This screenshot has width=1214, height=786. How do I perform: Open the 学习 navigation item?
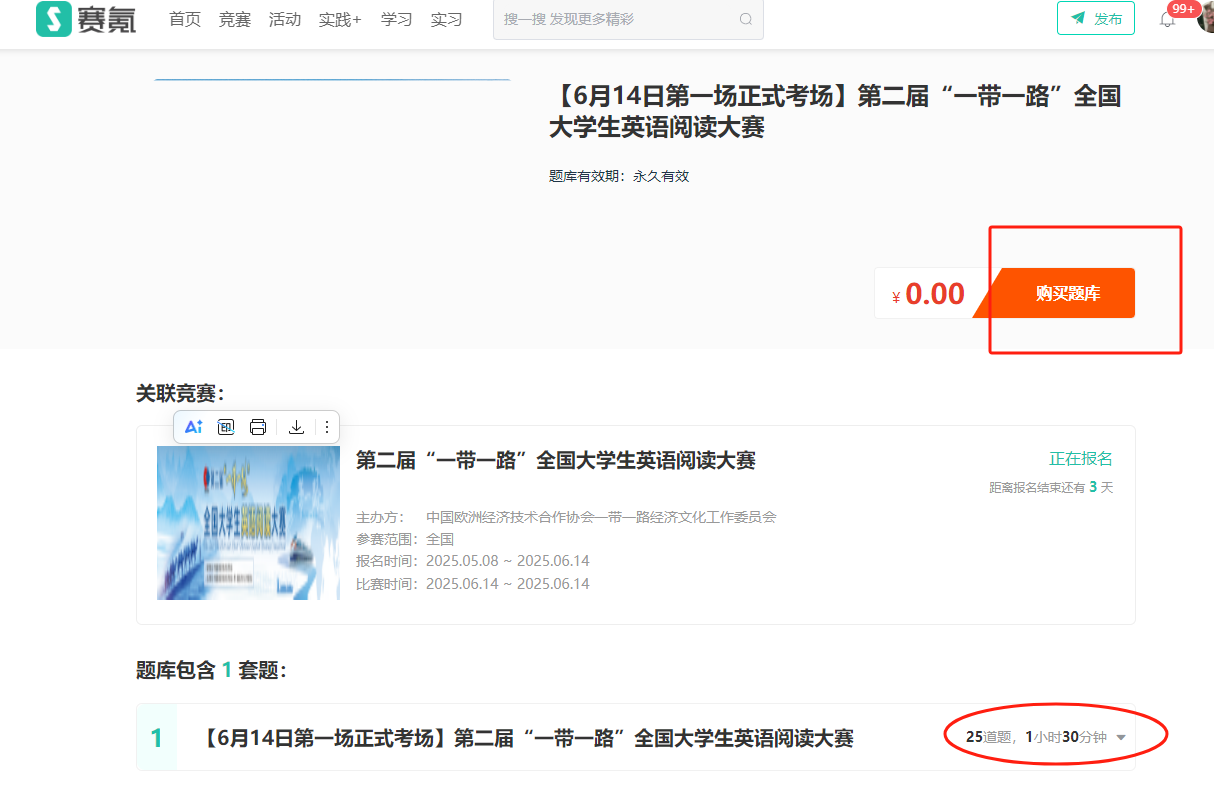(397, 19)
